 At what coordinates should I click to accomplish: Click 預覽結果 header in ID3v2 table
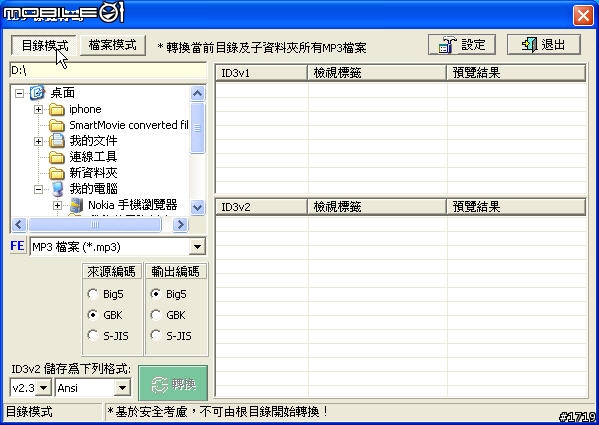tap(516, 207)
